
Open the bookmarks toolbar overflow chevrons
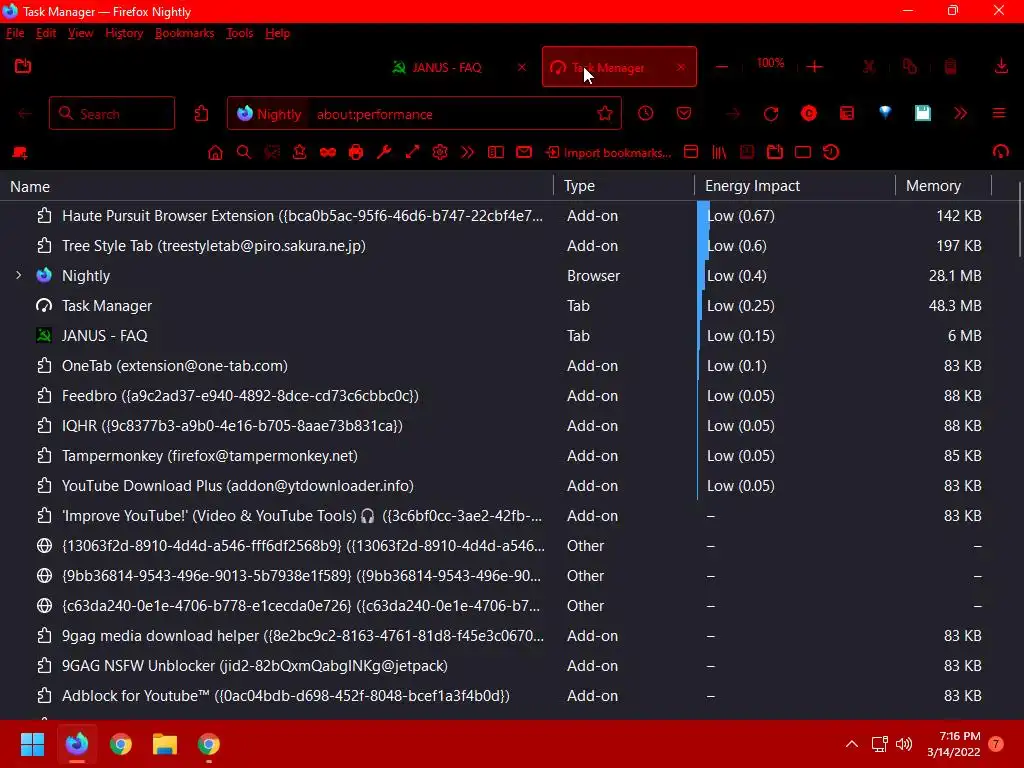[x=468, y=153]
